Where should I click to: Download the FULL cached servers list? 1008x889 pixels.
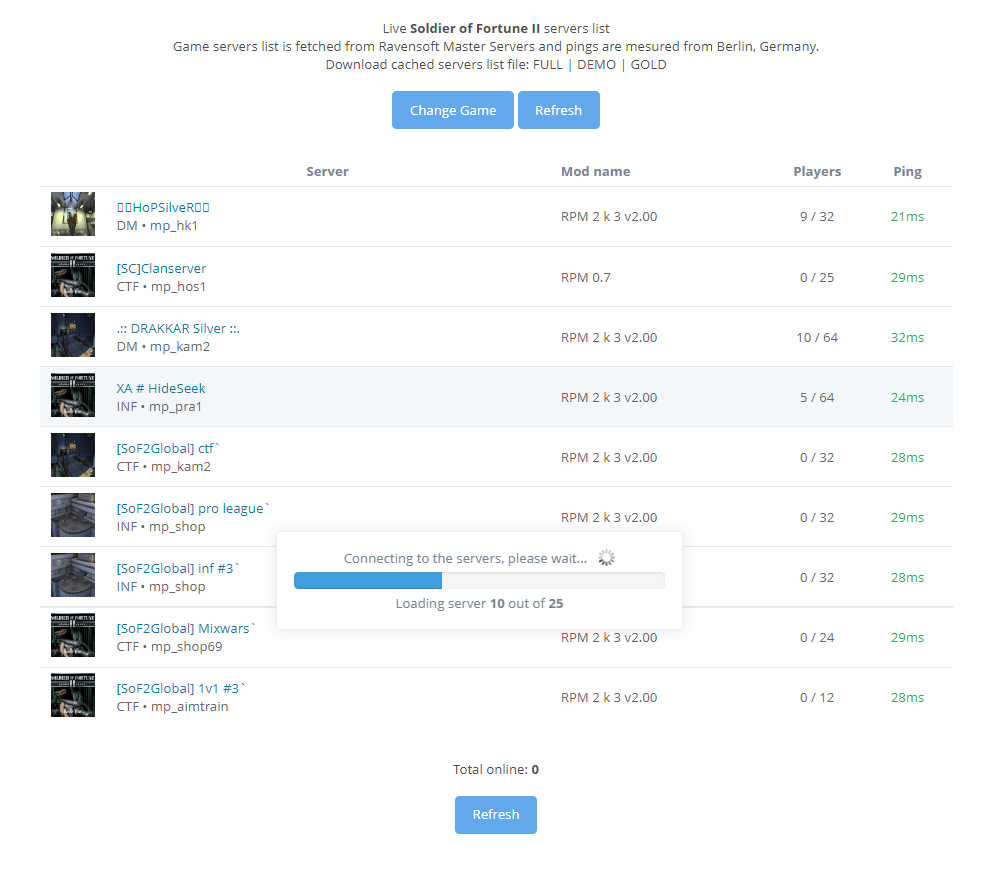coord(548,64)
